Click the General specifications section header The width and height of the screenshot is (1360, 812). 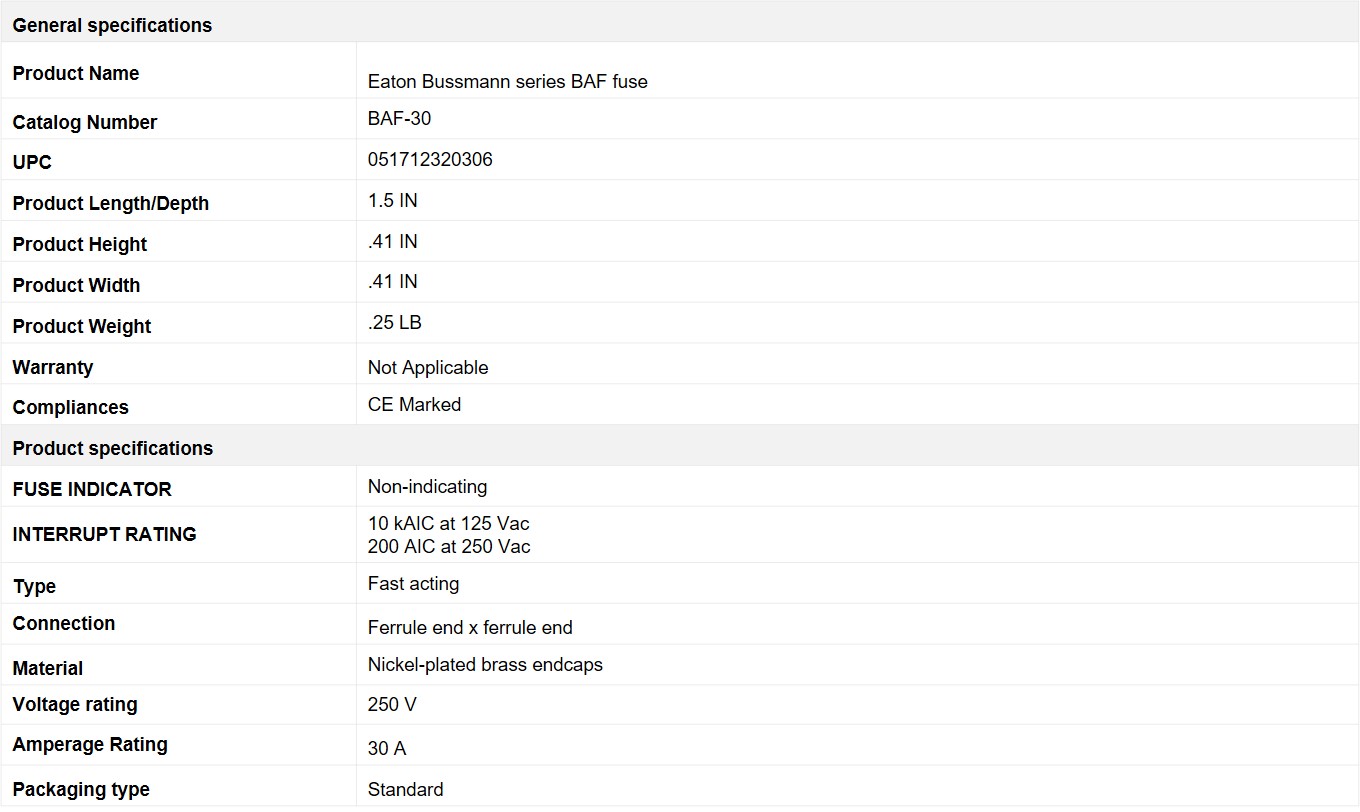point(112,25)
